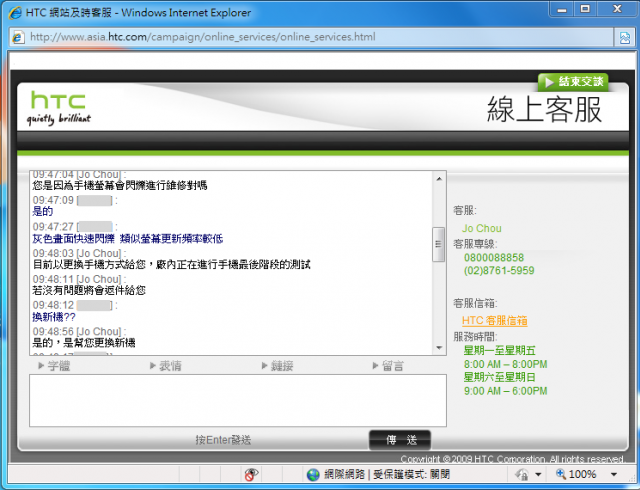Click the 星期一至星期五 service hours text
This screenshot has width=640, height=490.
coord(500,350)
